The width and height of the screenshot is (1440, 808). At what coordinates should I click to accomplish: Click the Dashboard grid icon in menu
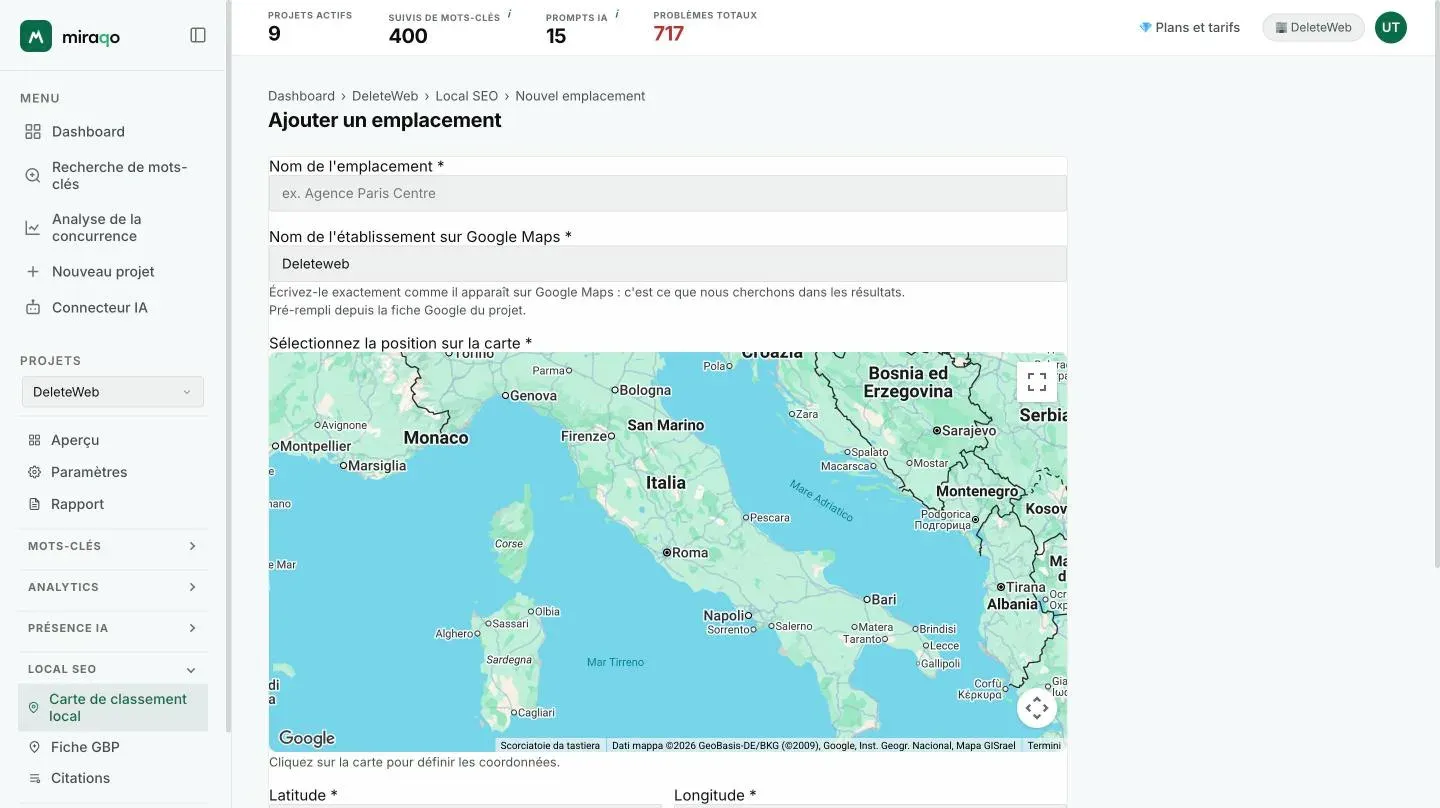coord(33,132)
